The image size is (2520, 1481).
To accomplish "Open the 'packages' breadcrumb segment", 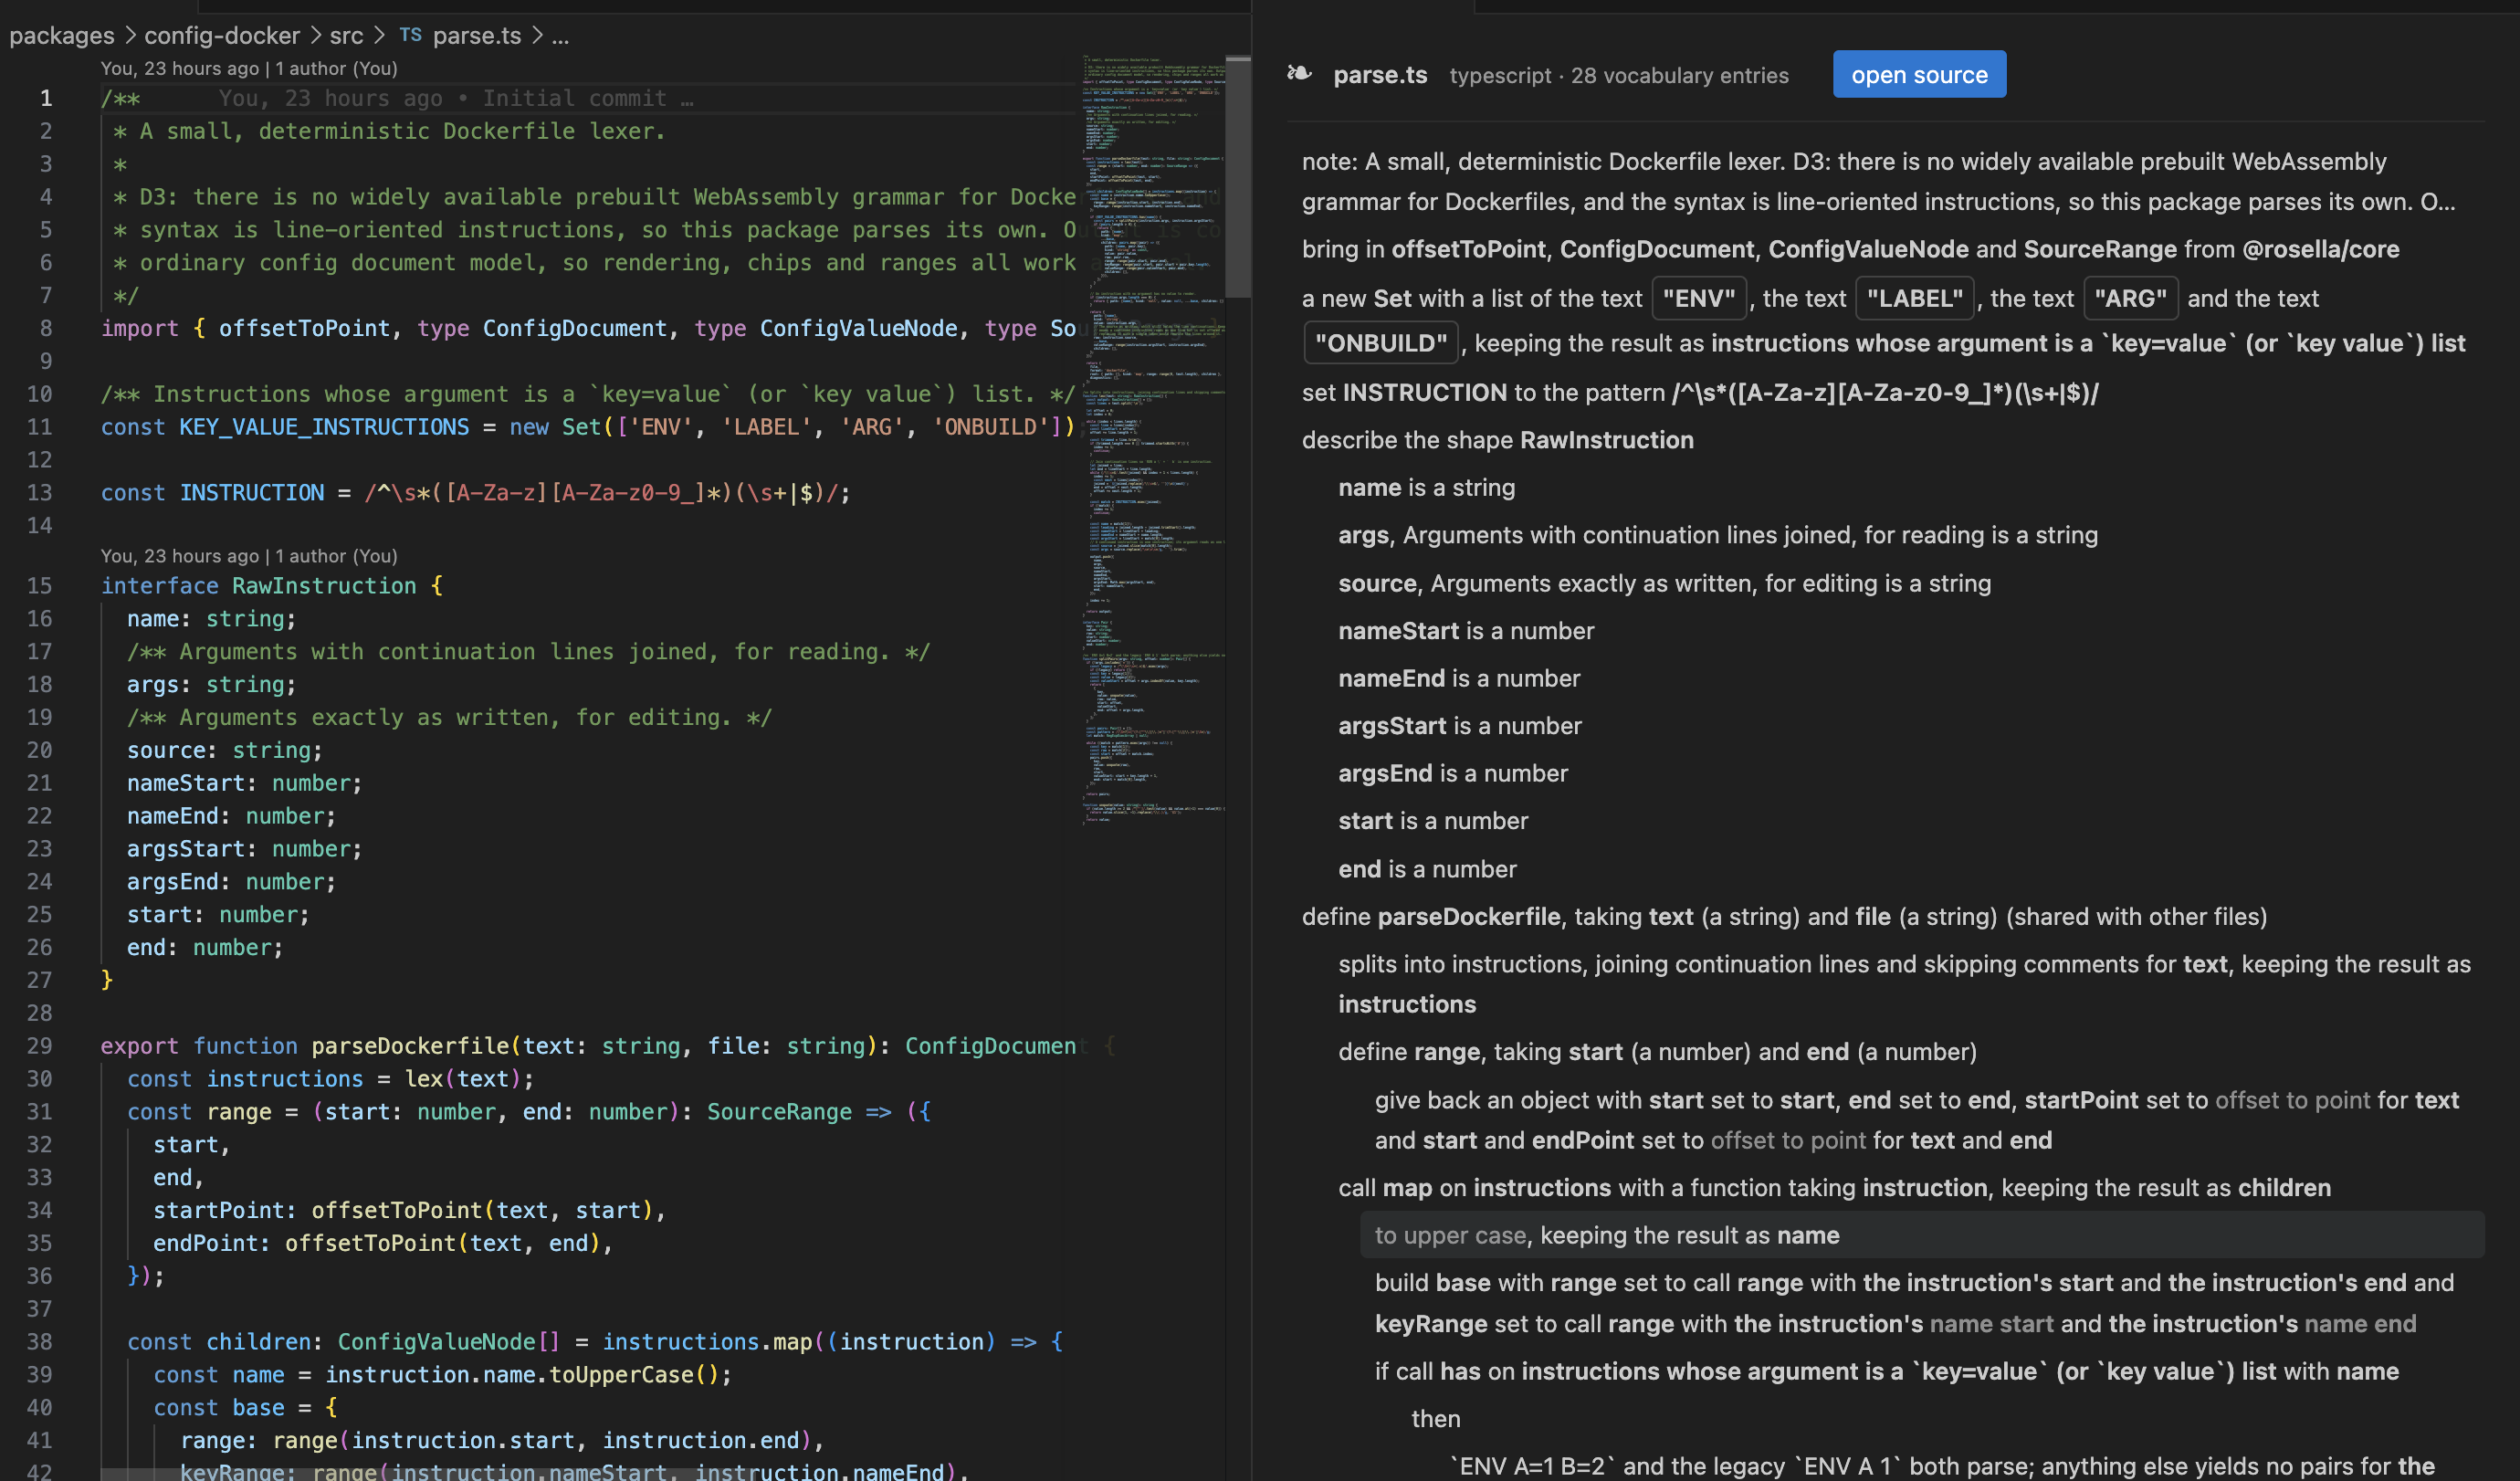I will [x=62, y=35].
